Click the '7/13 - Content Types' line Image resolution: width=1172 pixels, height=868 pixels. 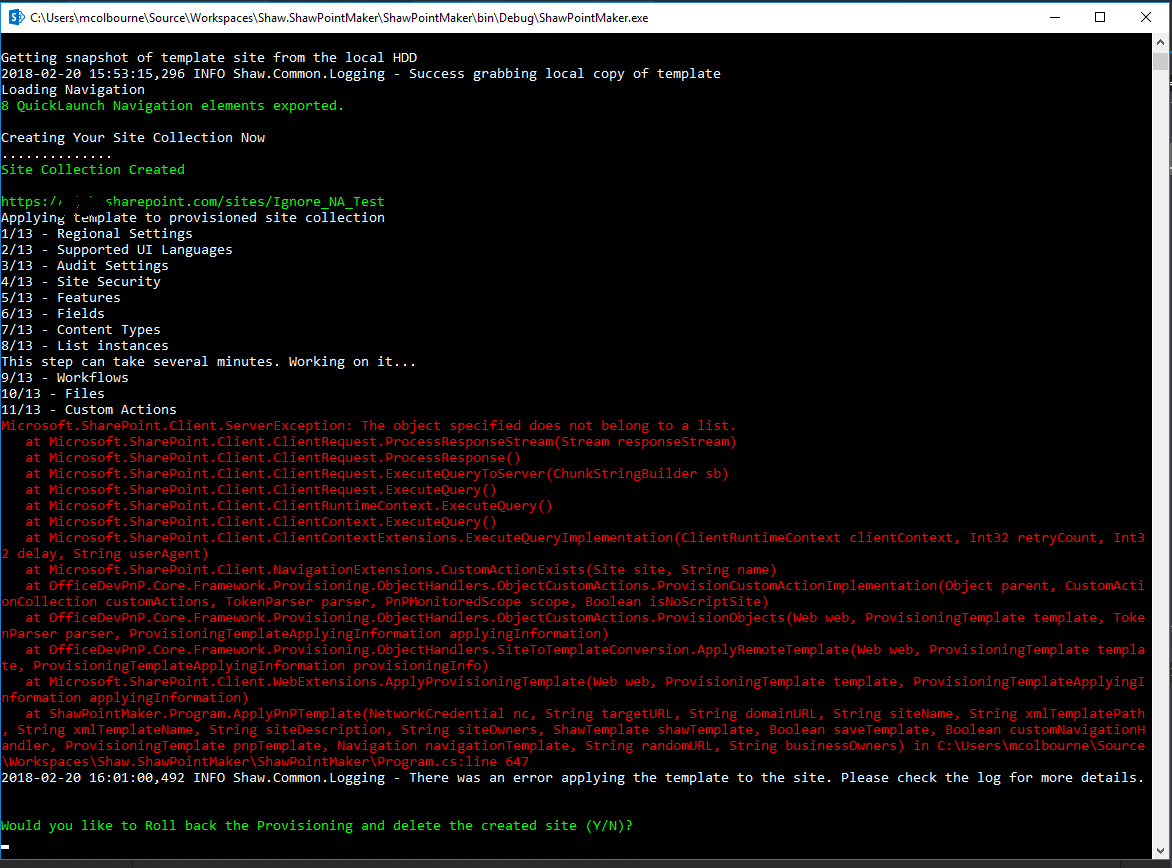tap(81, 330)
